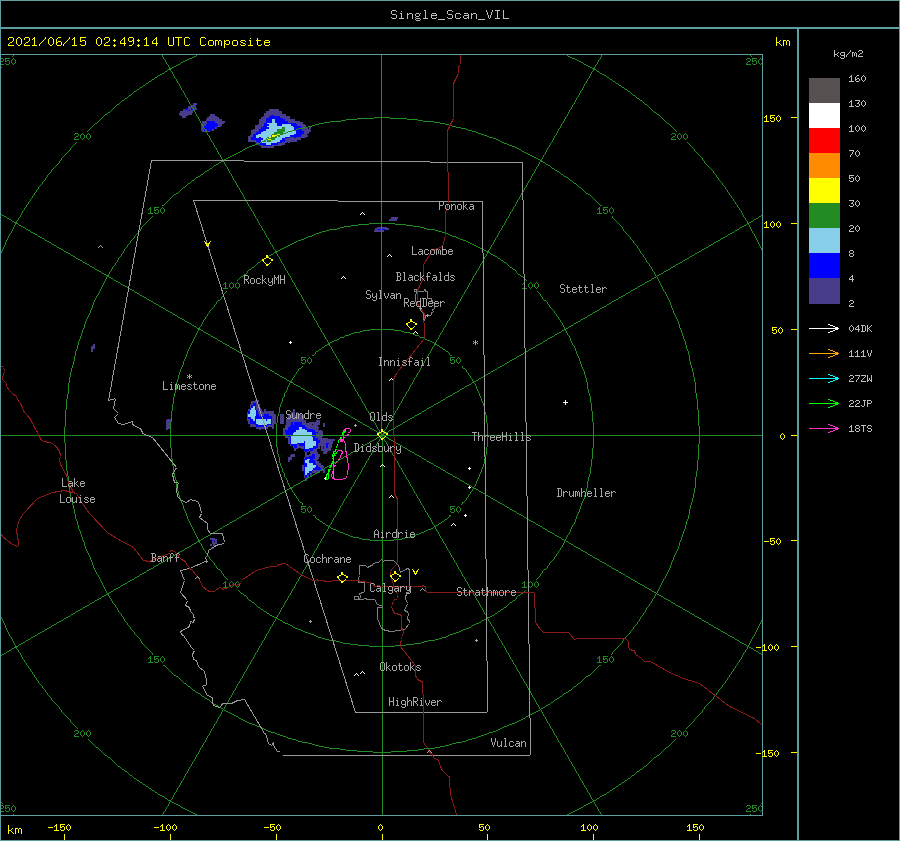The image size is (900, 841).
Task: Click the yellow diamond marker below RedDeer
Action: click(x=411, y=324)
